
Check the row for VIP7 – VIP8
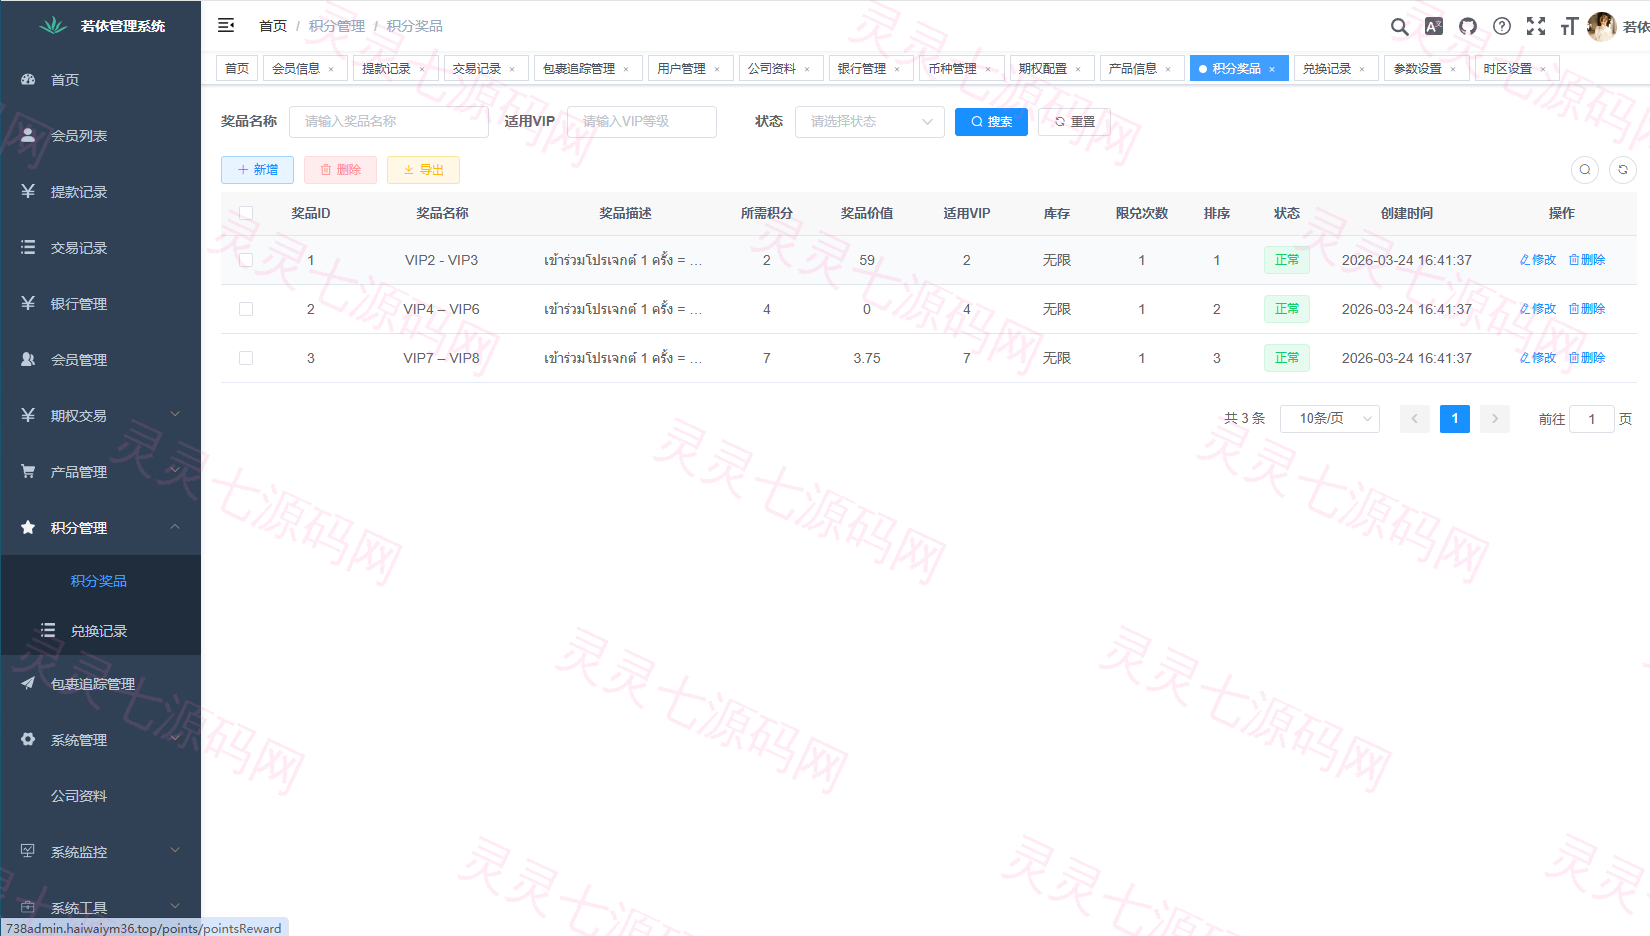[246, 358]
